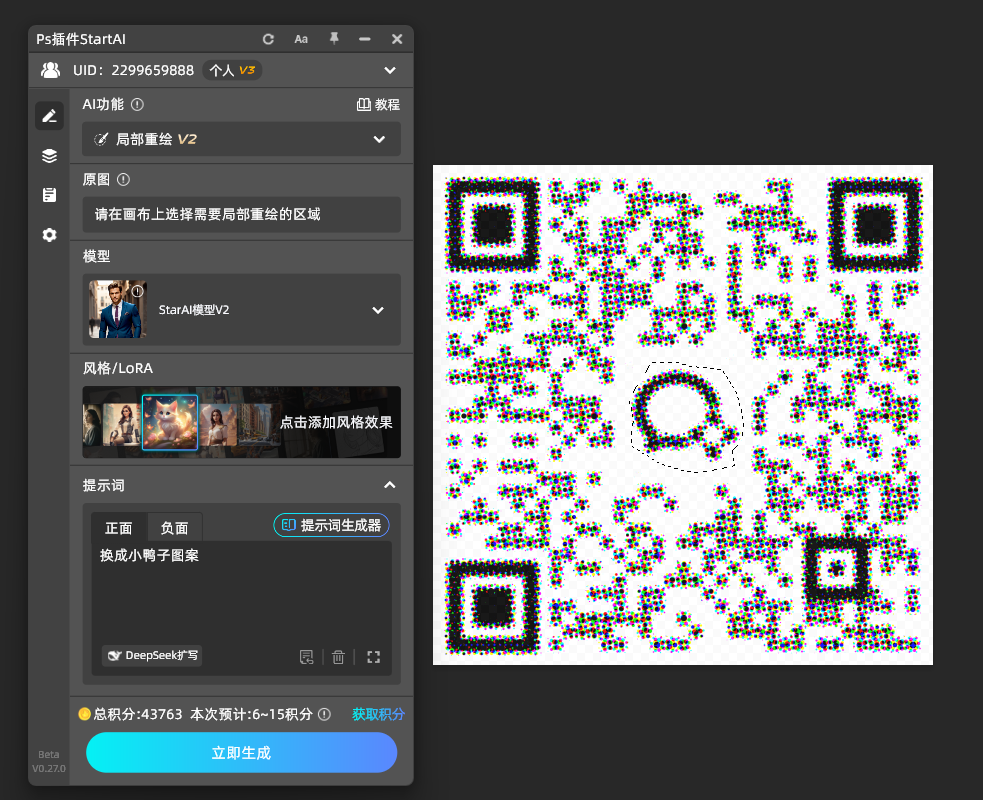The width and height of the screenshot is (983, 800).
Task: Click the 总积分:43763 text
Action: pyautogui.click(x=138, y=714)
